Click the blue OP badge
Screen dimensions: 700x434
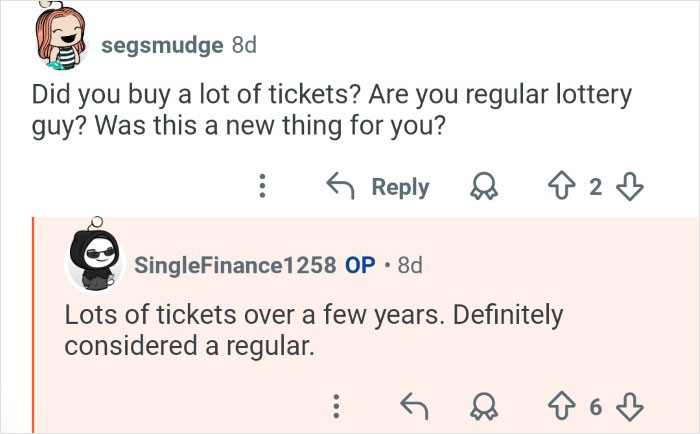pos(360,266)
